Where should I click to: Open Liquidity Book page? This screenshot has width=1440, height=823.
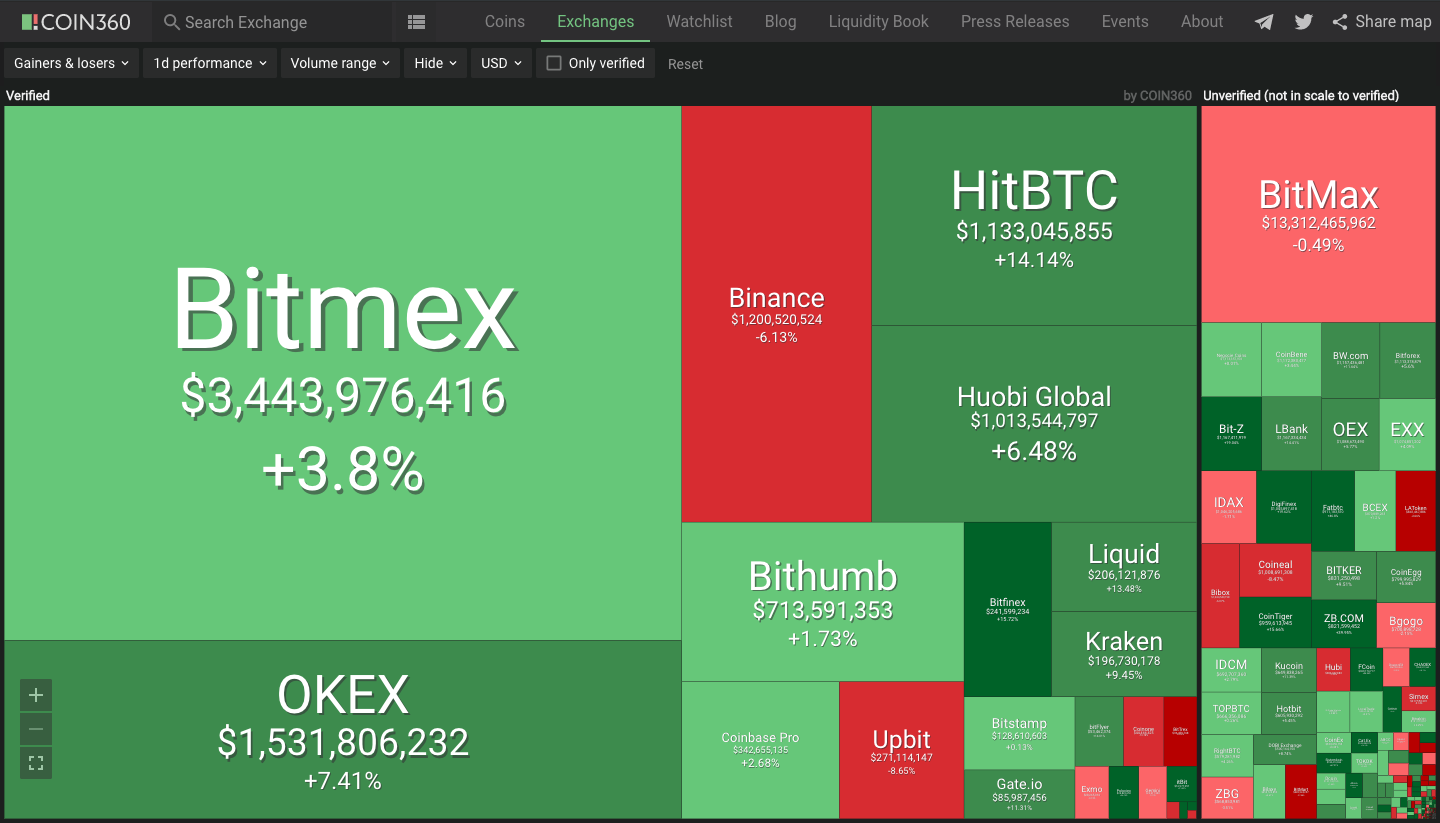pos(879,21)
